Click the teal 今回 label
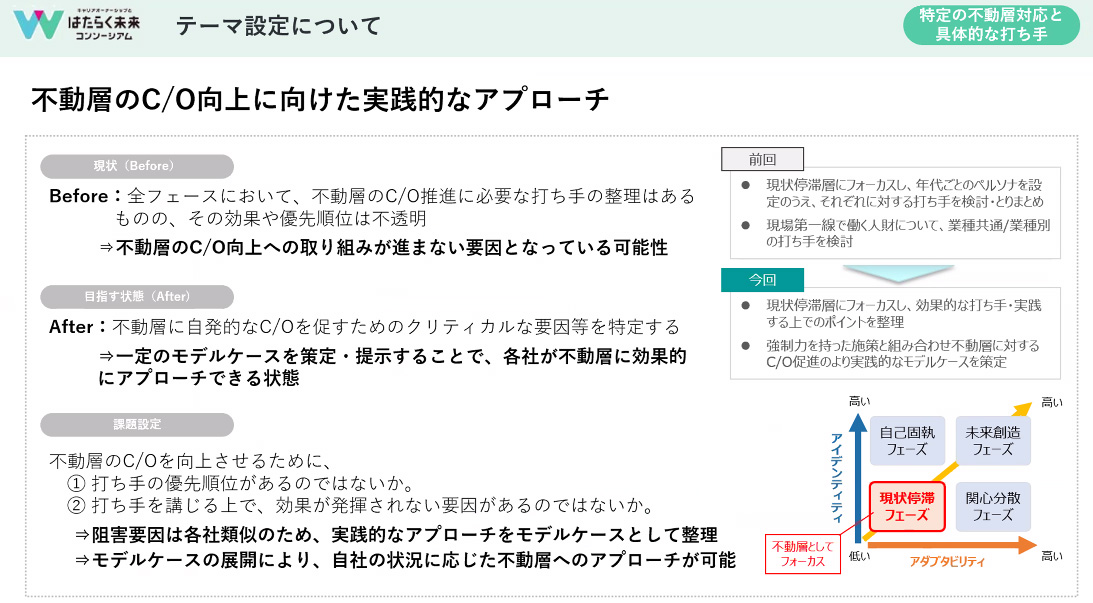The width and height of the screenshot is (1093, 603). 762,279
